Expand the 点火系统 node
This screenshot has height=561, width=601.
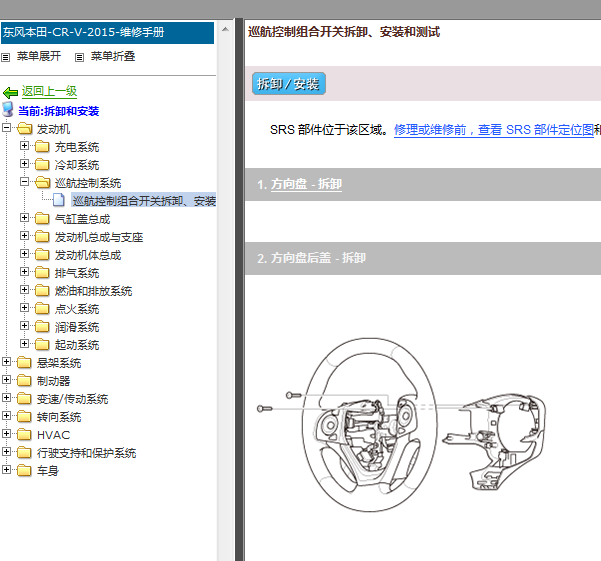pos(24,307)
